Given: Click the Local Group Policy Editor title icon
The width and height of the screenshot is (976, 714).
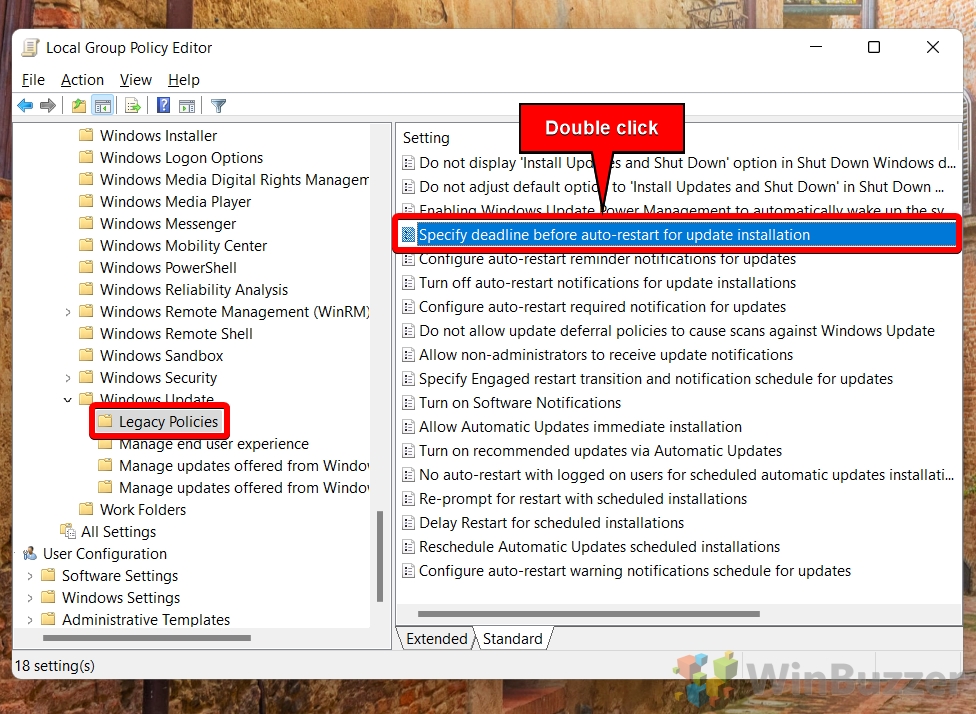Looking at the screenshot, I should tap(30, 48).
